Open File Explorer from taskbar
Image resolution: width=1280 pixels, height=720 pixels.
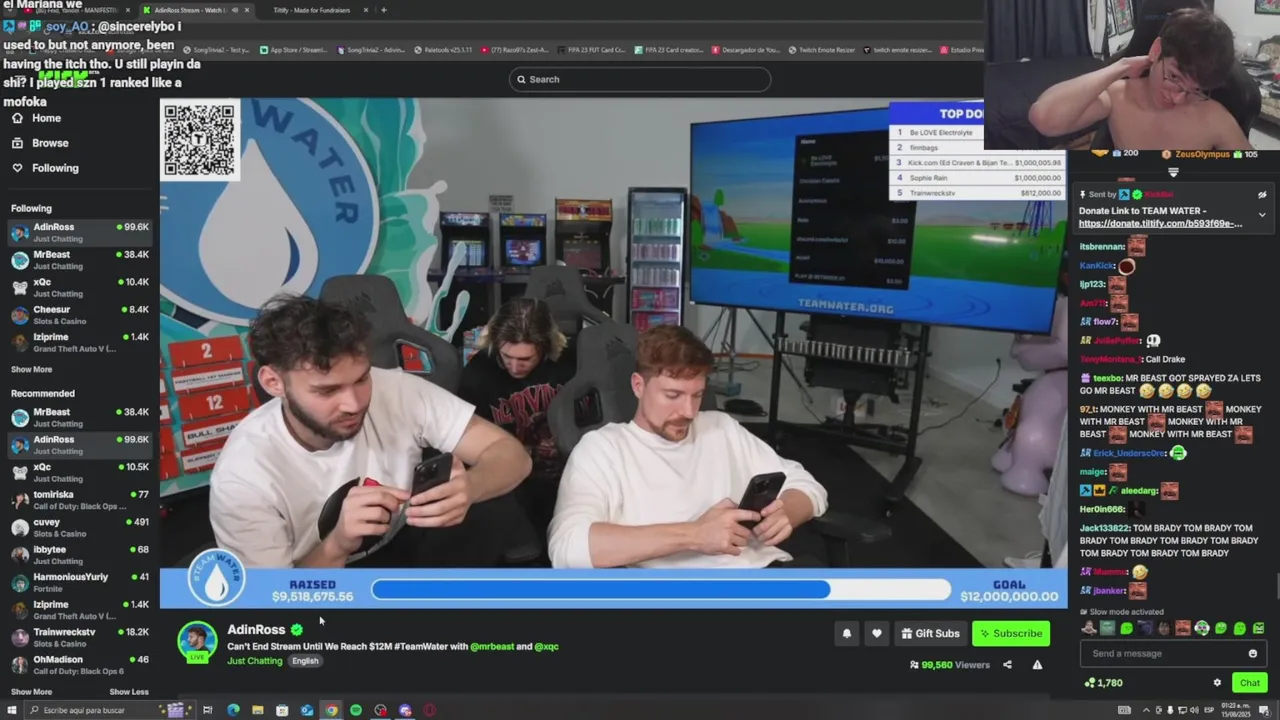pos(257,710)
